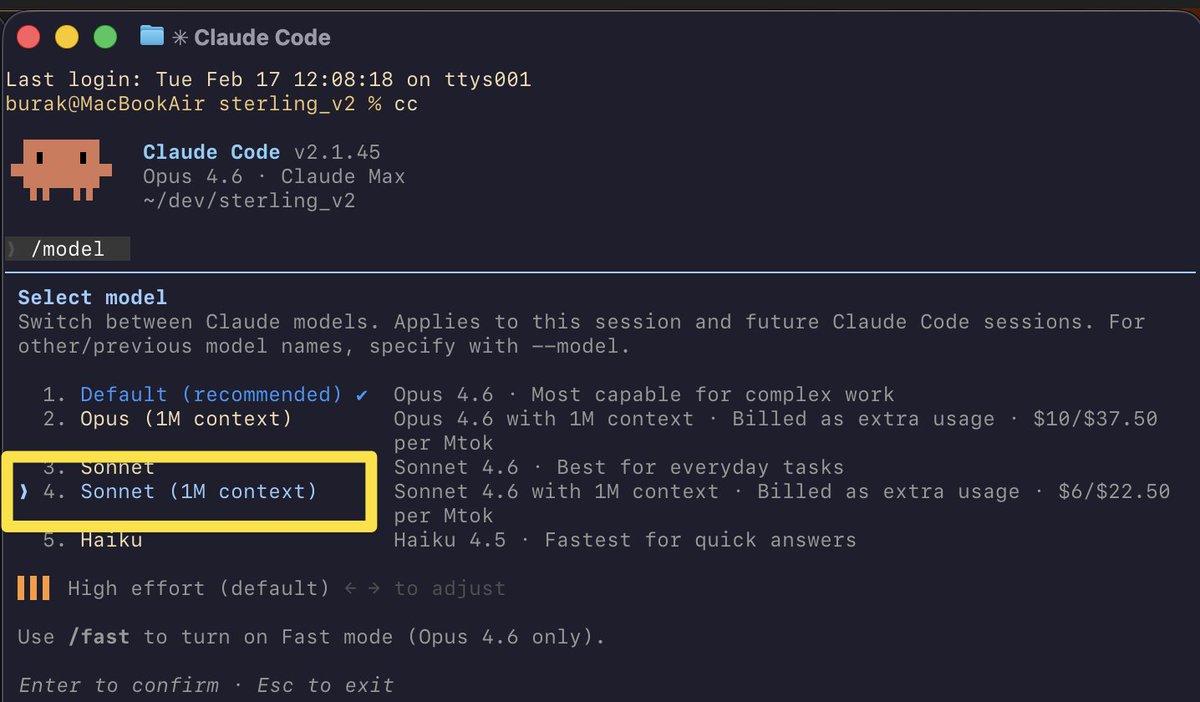
Task: Click the Select model heading
Action: 92,297
